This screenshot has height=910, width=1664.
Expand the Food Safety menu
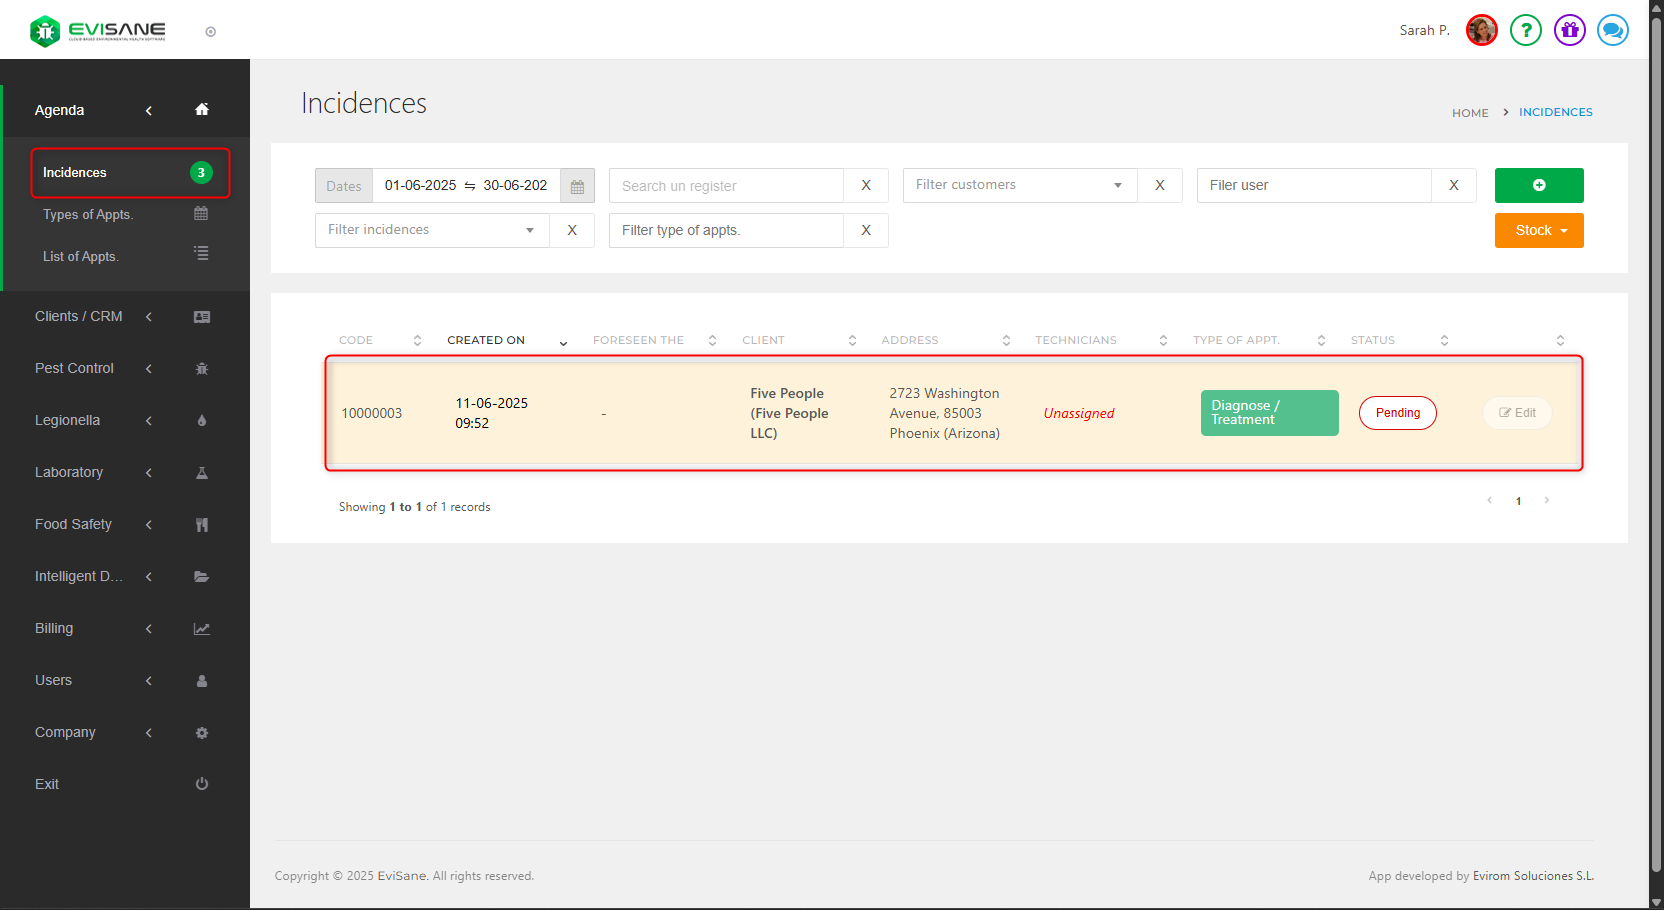pos(149,525)
